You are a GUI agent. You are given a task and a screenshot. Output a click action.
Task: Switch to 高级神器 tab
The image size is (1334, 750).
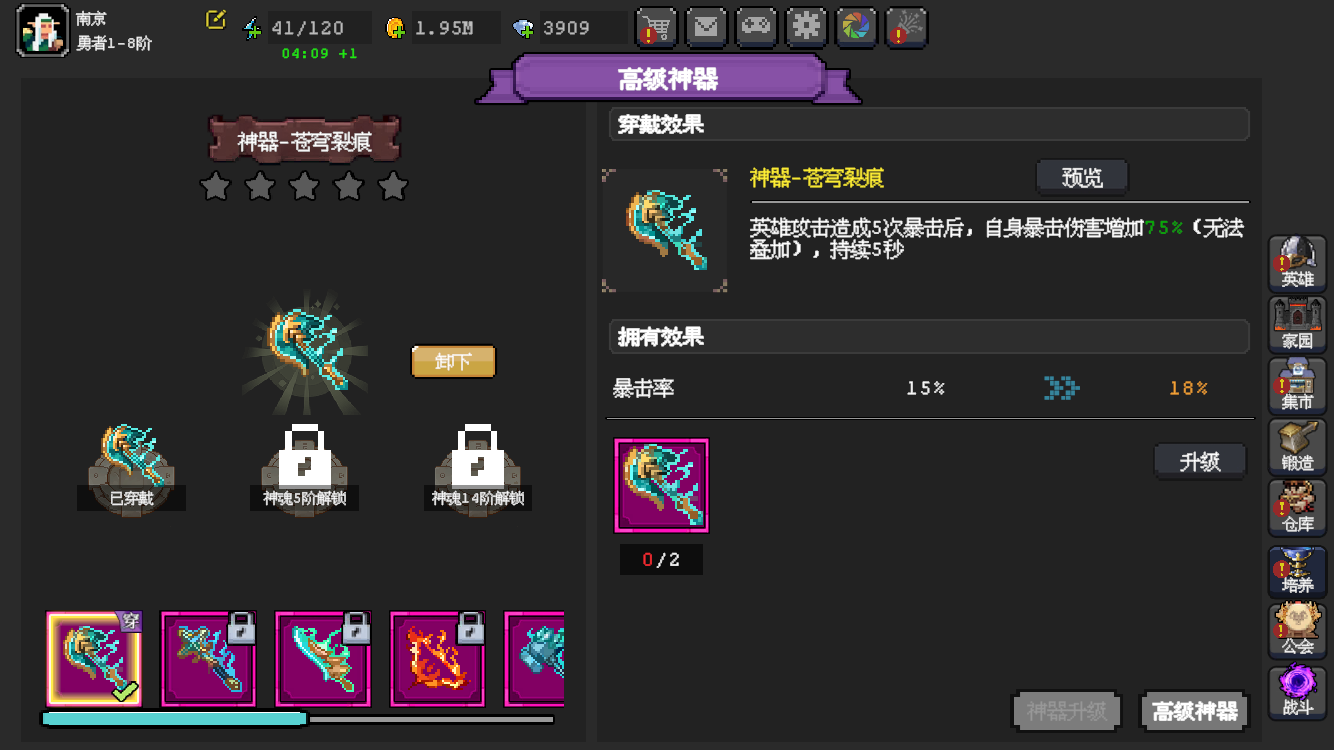(1195, 711)
